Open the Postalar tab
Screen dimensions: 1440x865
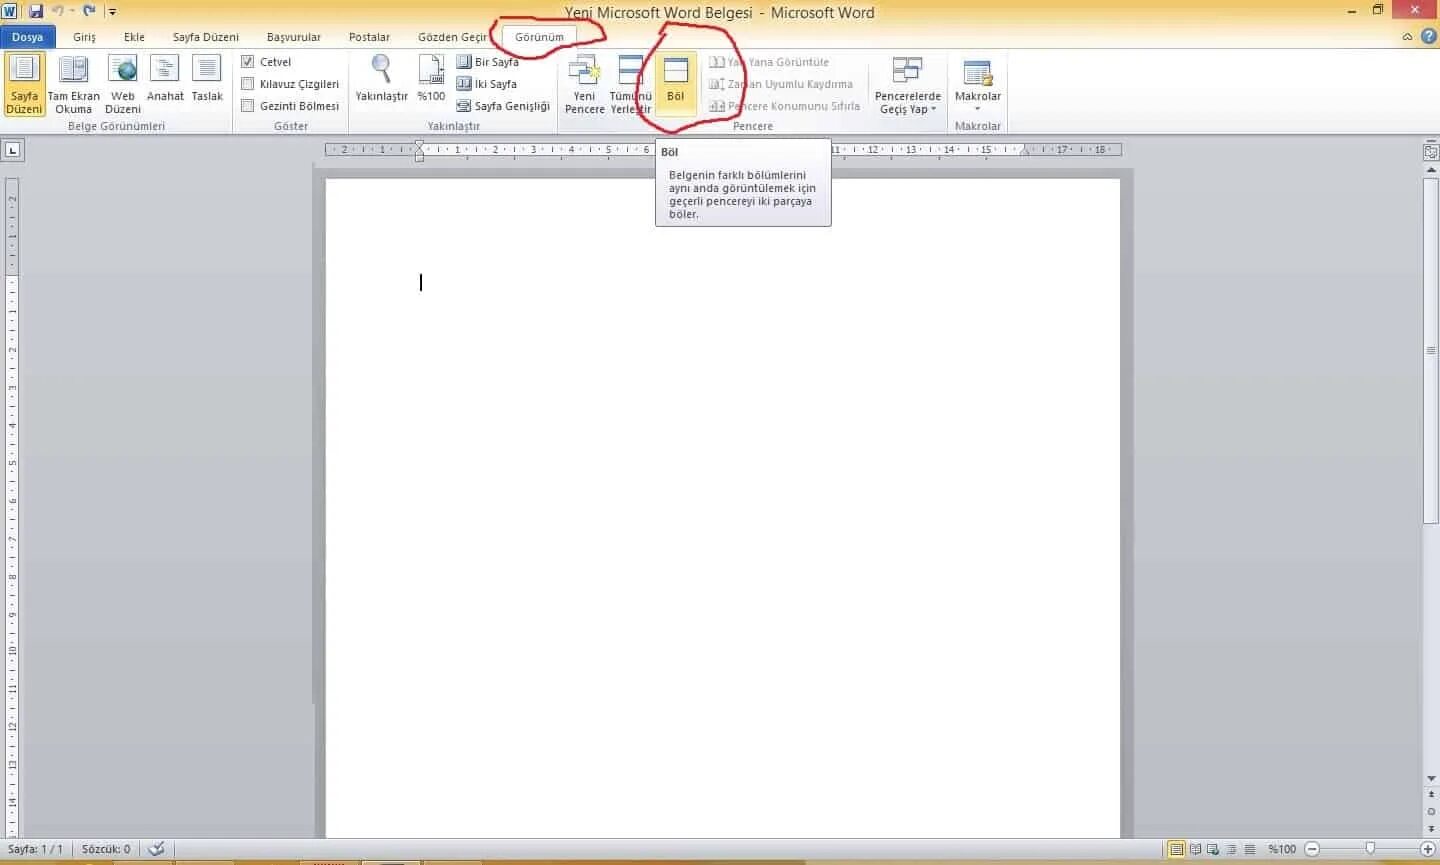369,37
